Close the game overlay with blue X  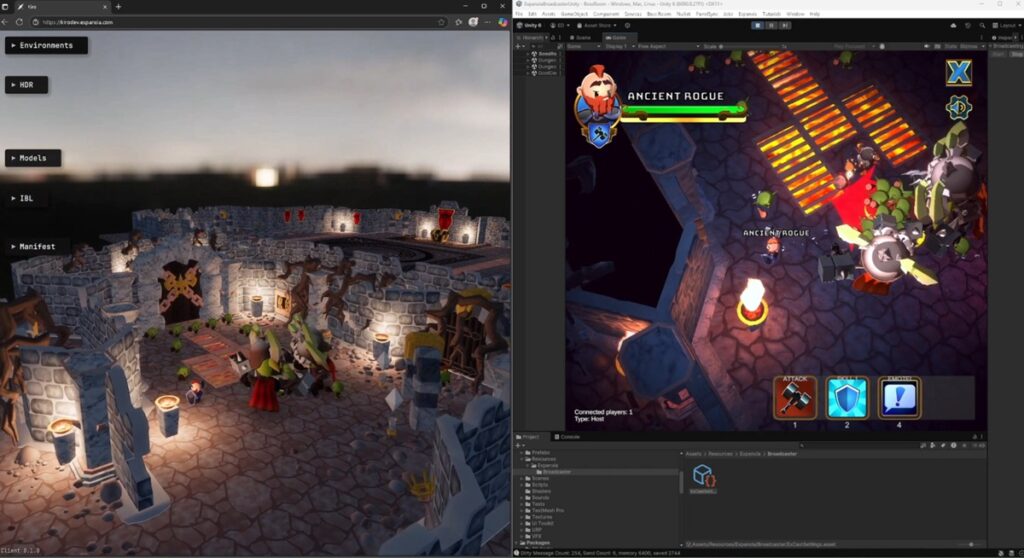(x=959, y=71)
